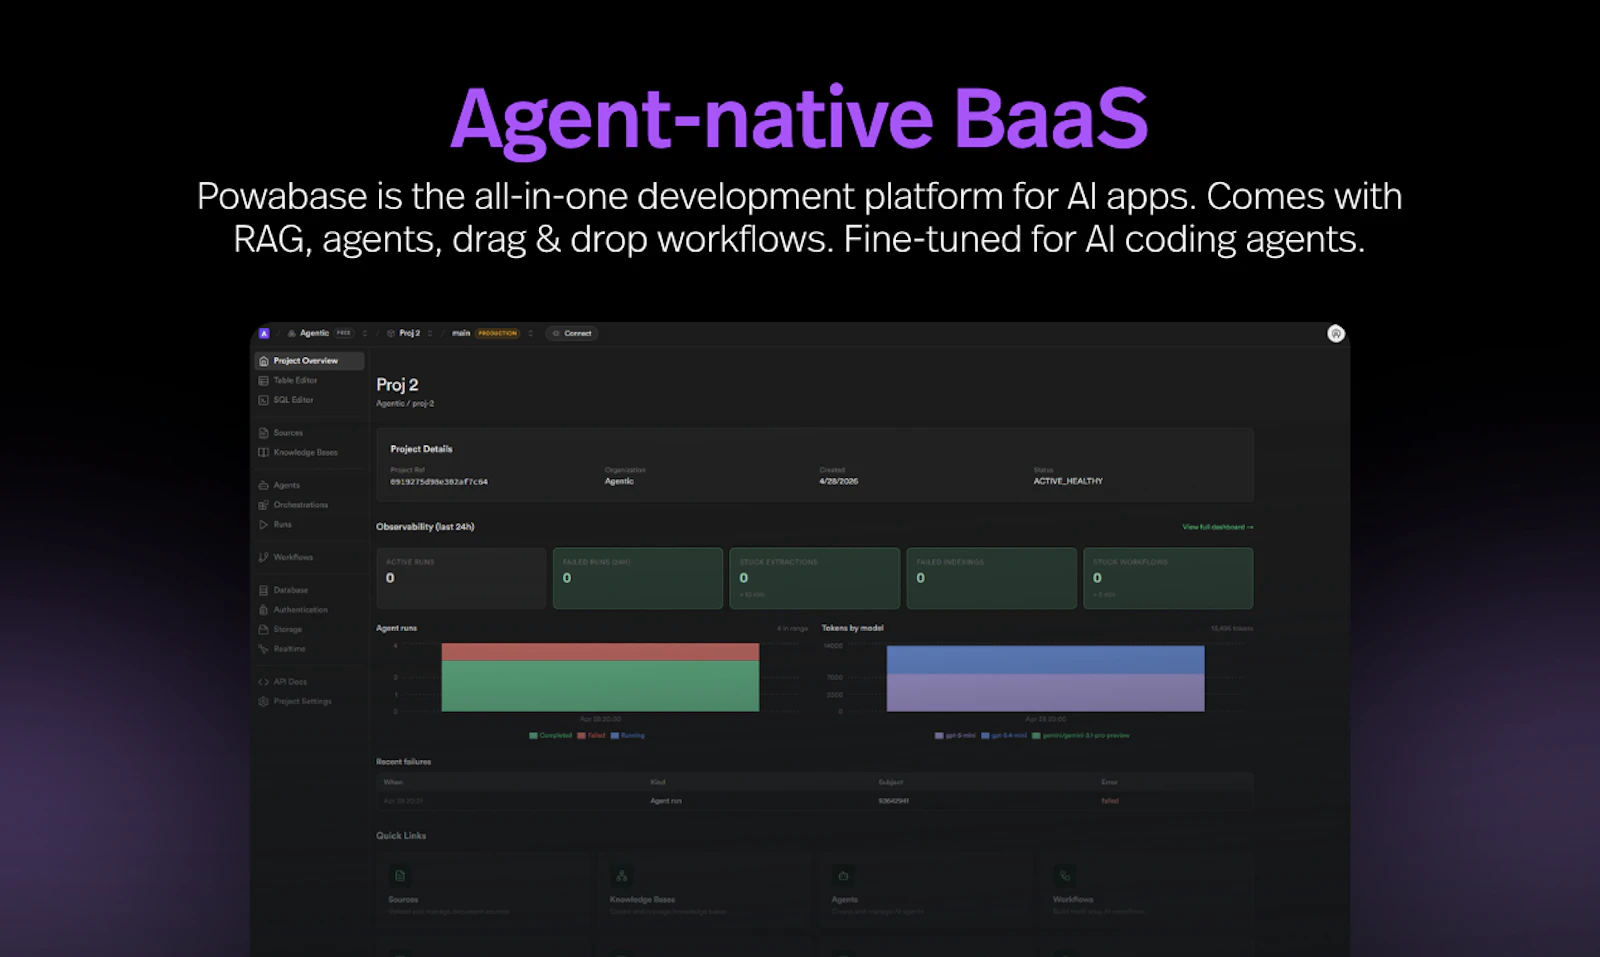Click the Storage item in the sidebar
Viewport: 1600px width, 957px height.
(310, 630)
